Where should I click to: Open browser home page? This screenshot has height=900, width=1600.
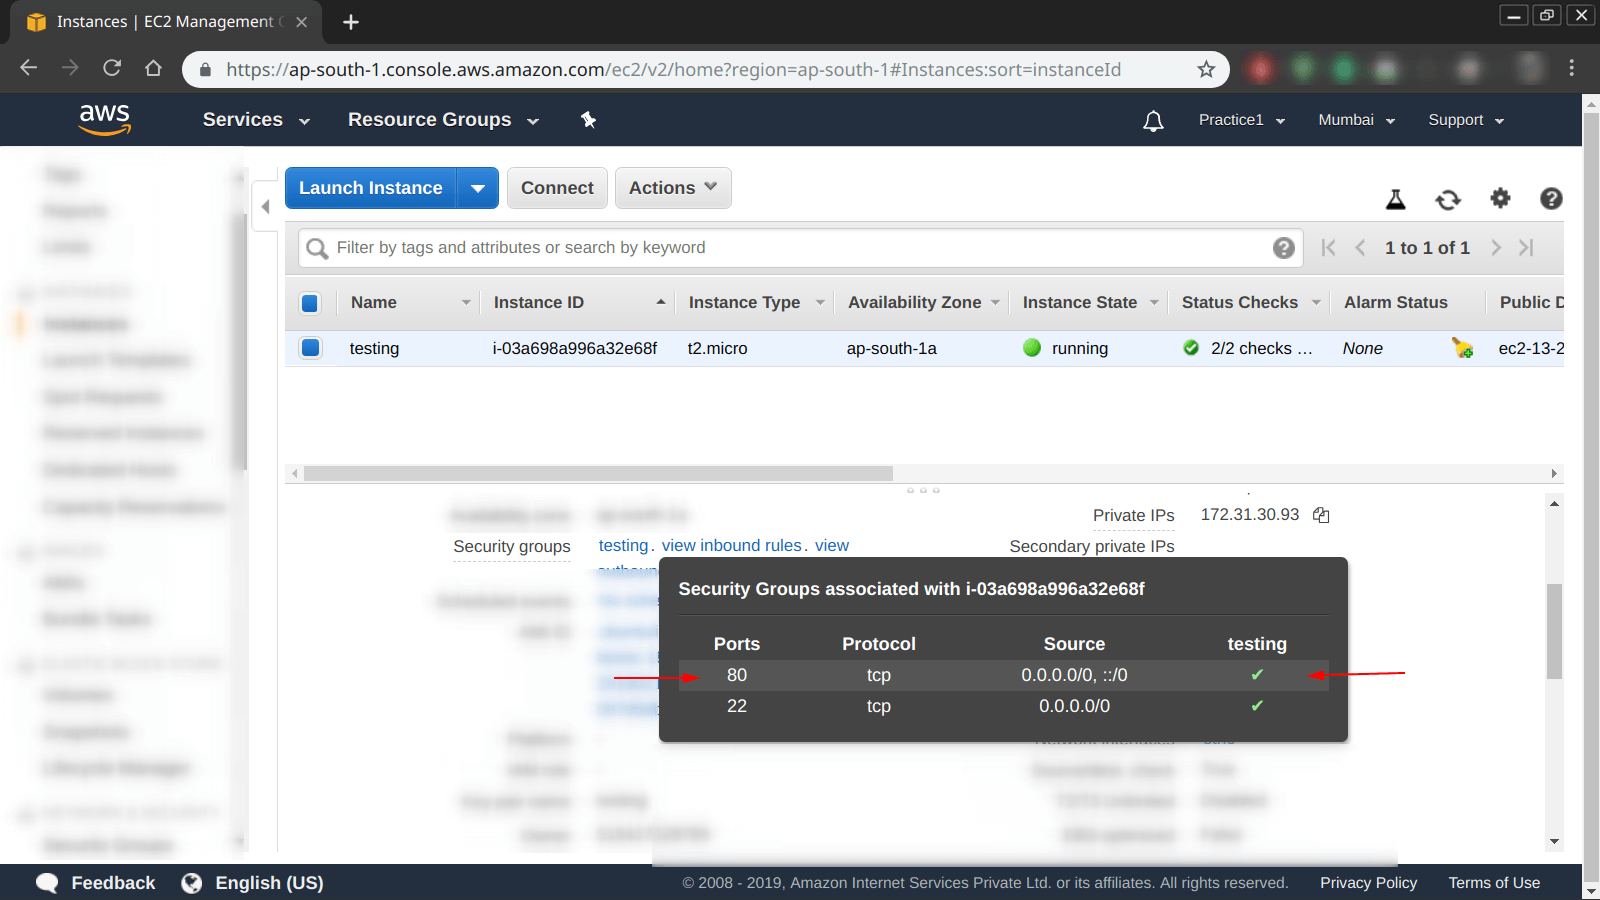click(153, 68)
